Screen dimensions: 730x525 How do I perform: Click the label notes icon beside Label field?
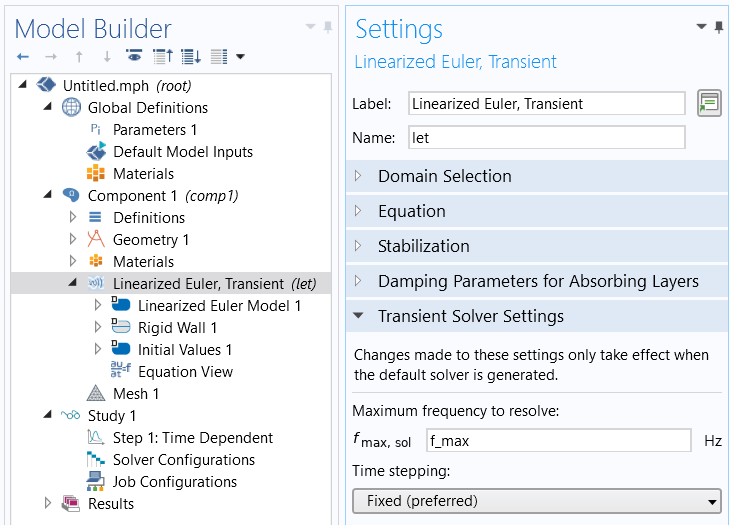point(709,103)
